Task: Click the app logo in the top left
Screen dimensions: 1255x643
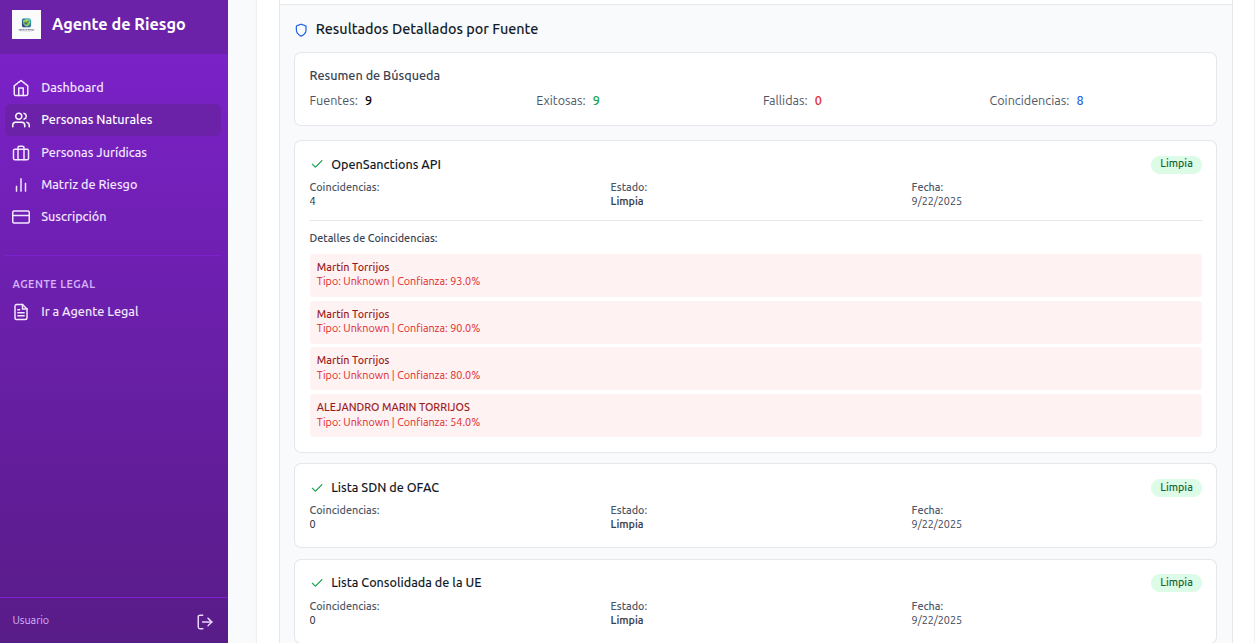Action: coord(26,23)
